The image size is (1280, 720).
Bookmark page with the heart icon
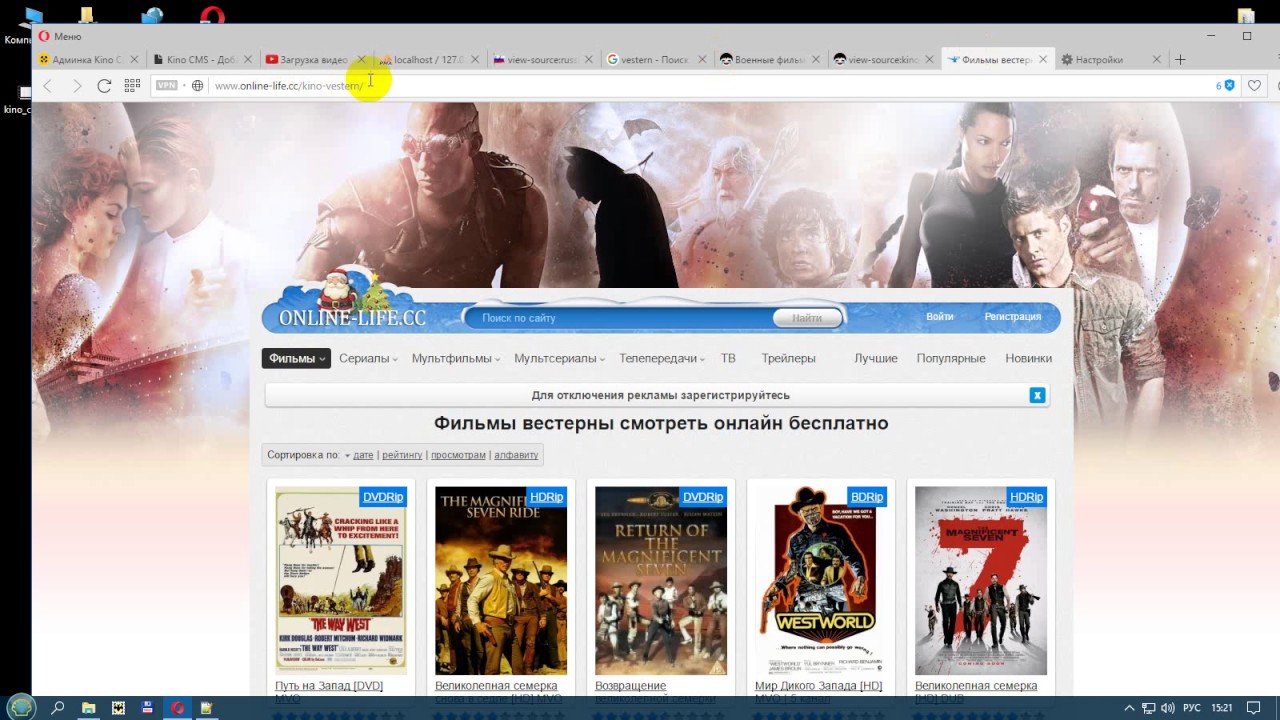(1254, 86)
